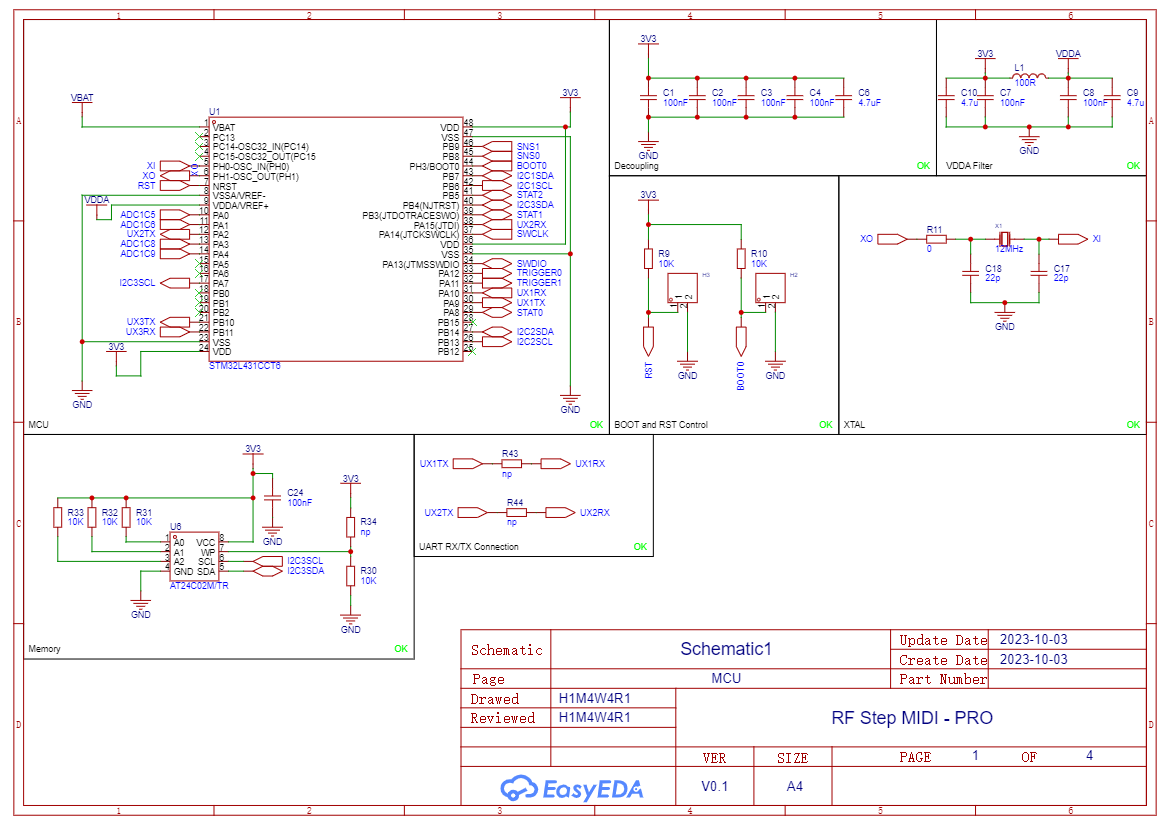1170x825 pixels.
Task: Select the GND symbol in XTAL block
Action: coord(1004,316)
